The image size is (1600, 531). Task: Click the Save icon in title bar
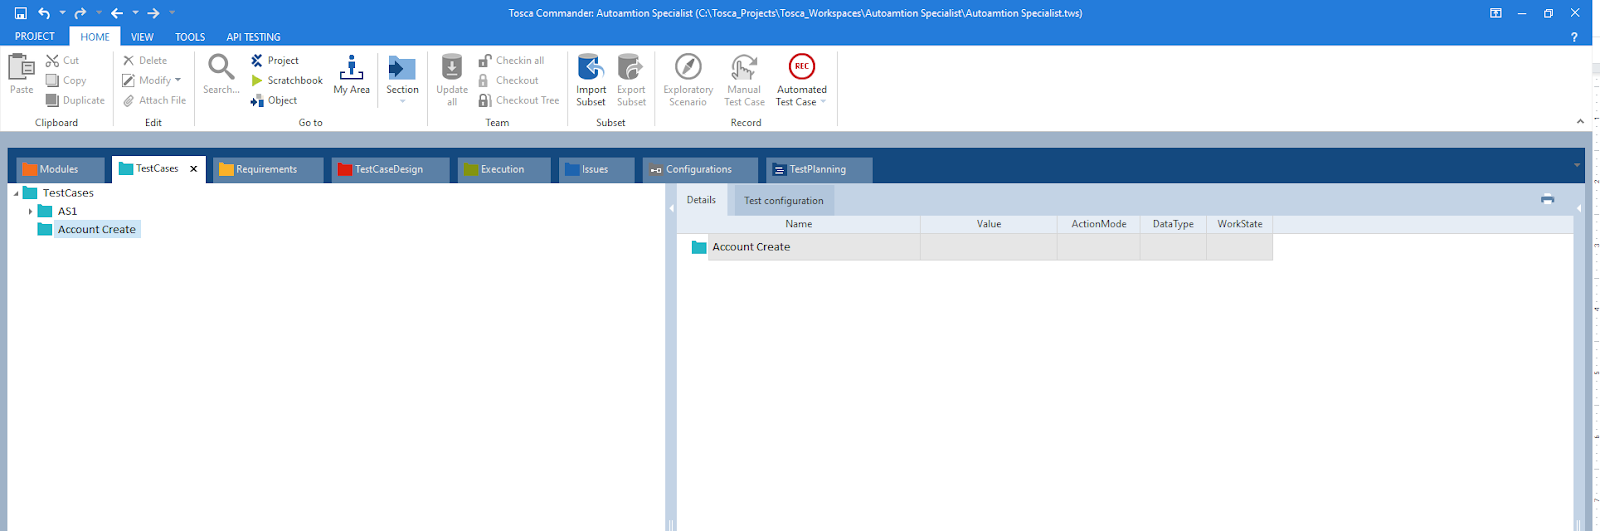20,13
